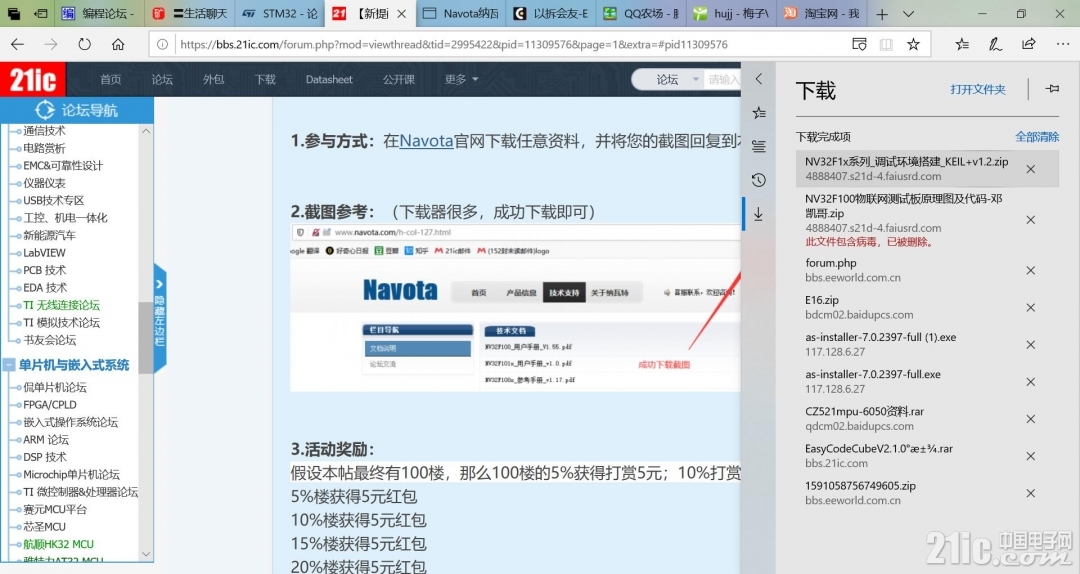Click the 21ic site search input field
Screen dimensions: 1080x574
tap(723, 79)
